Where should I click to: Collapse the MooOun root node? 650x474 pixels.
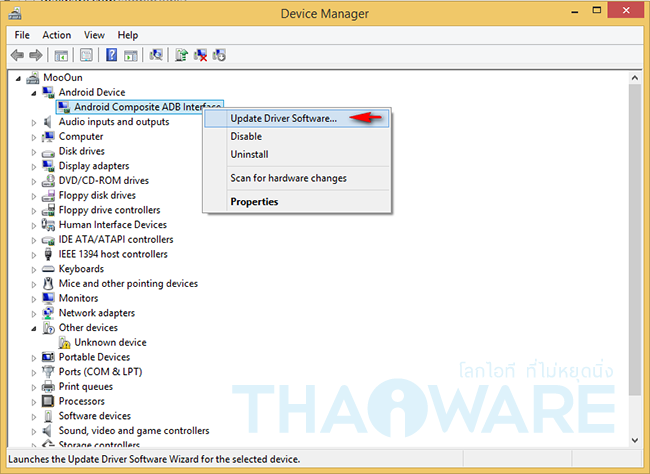tap(18, 78)
